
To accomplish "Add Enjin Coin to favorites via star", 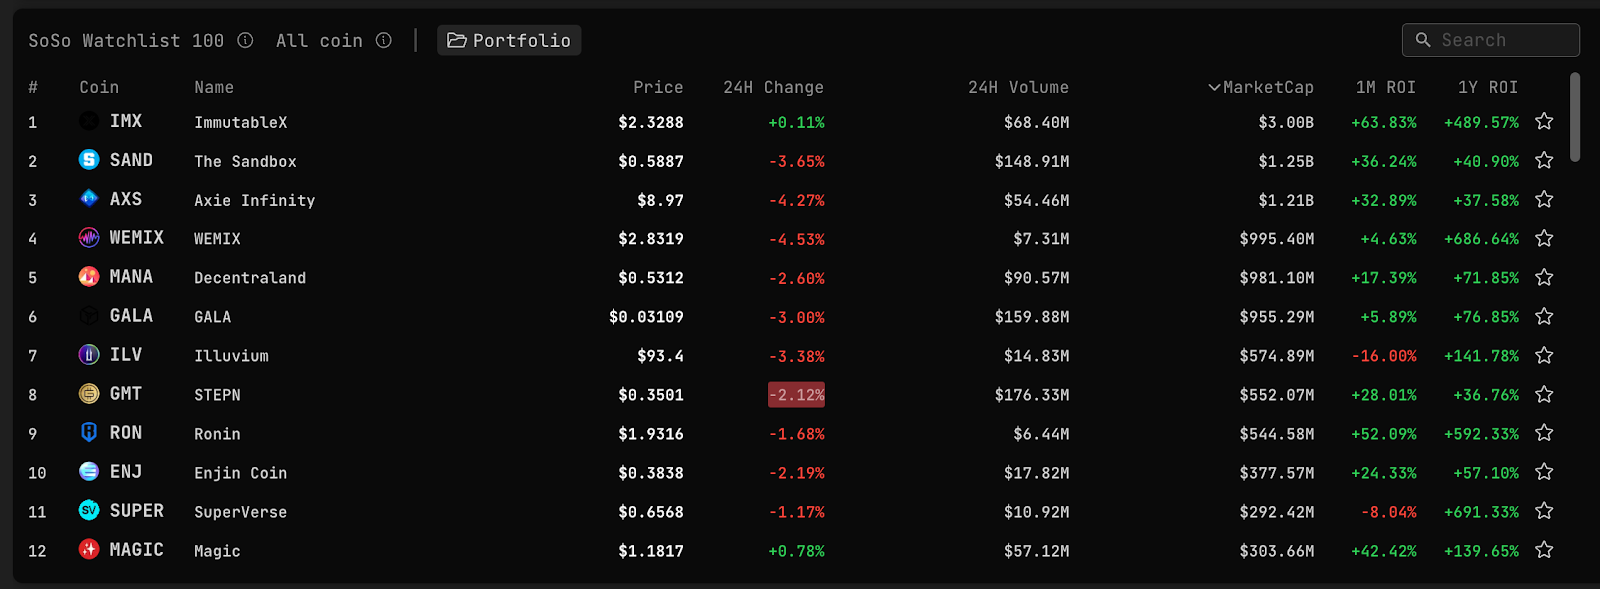I will [1544, 473].
